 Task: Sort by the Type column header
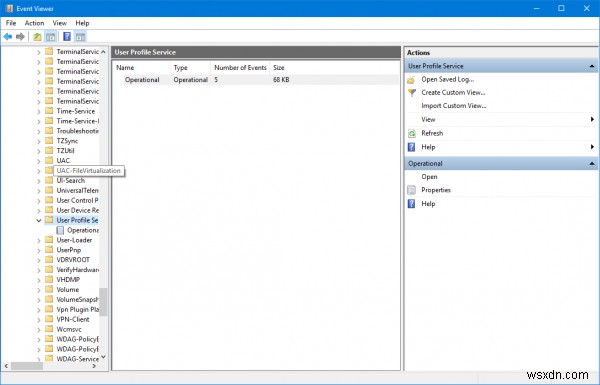point(190,68)
